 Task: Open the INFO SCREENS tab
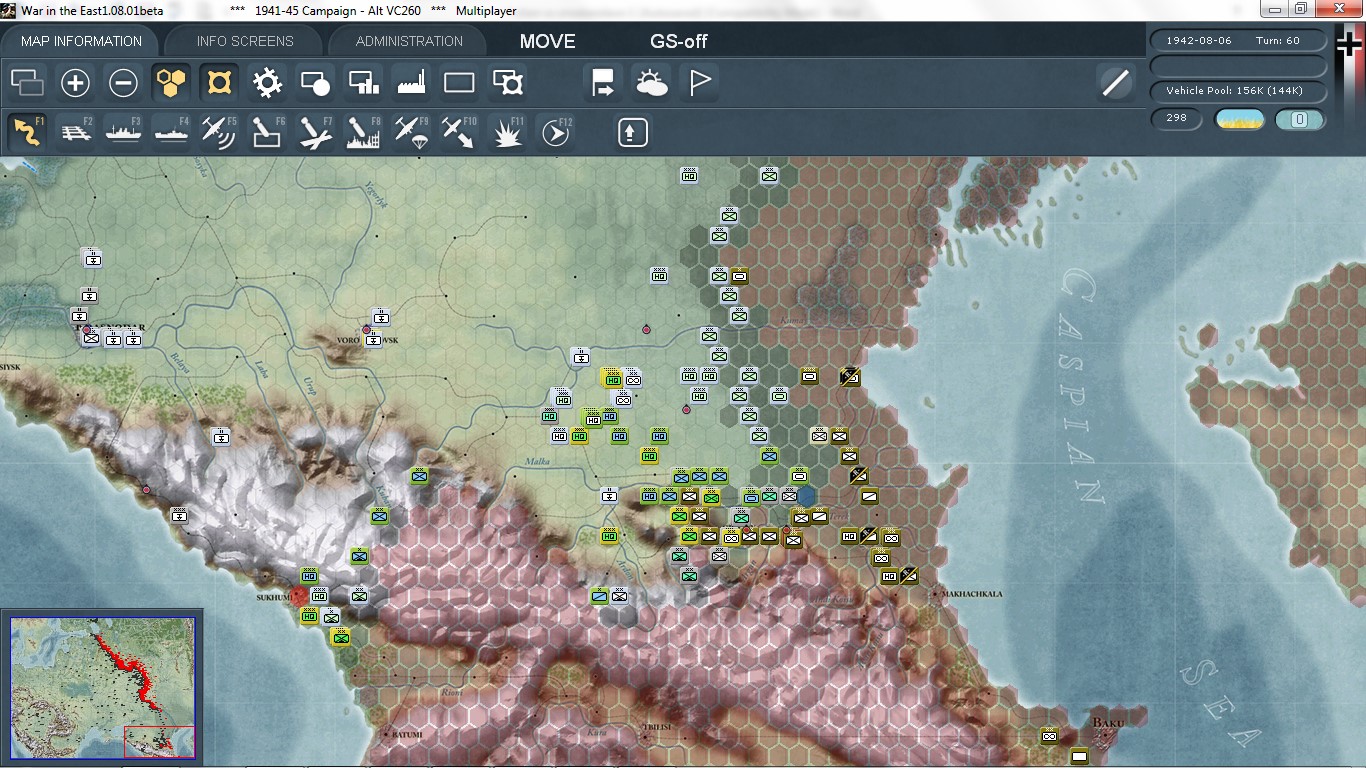245,41
